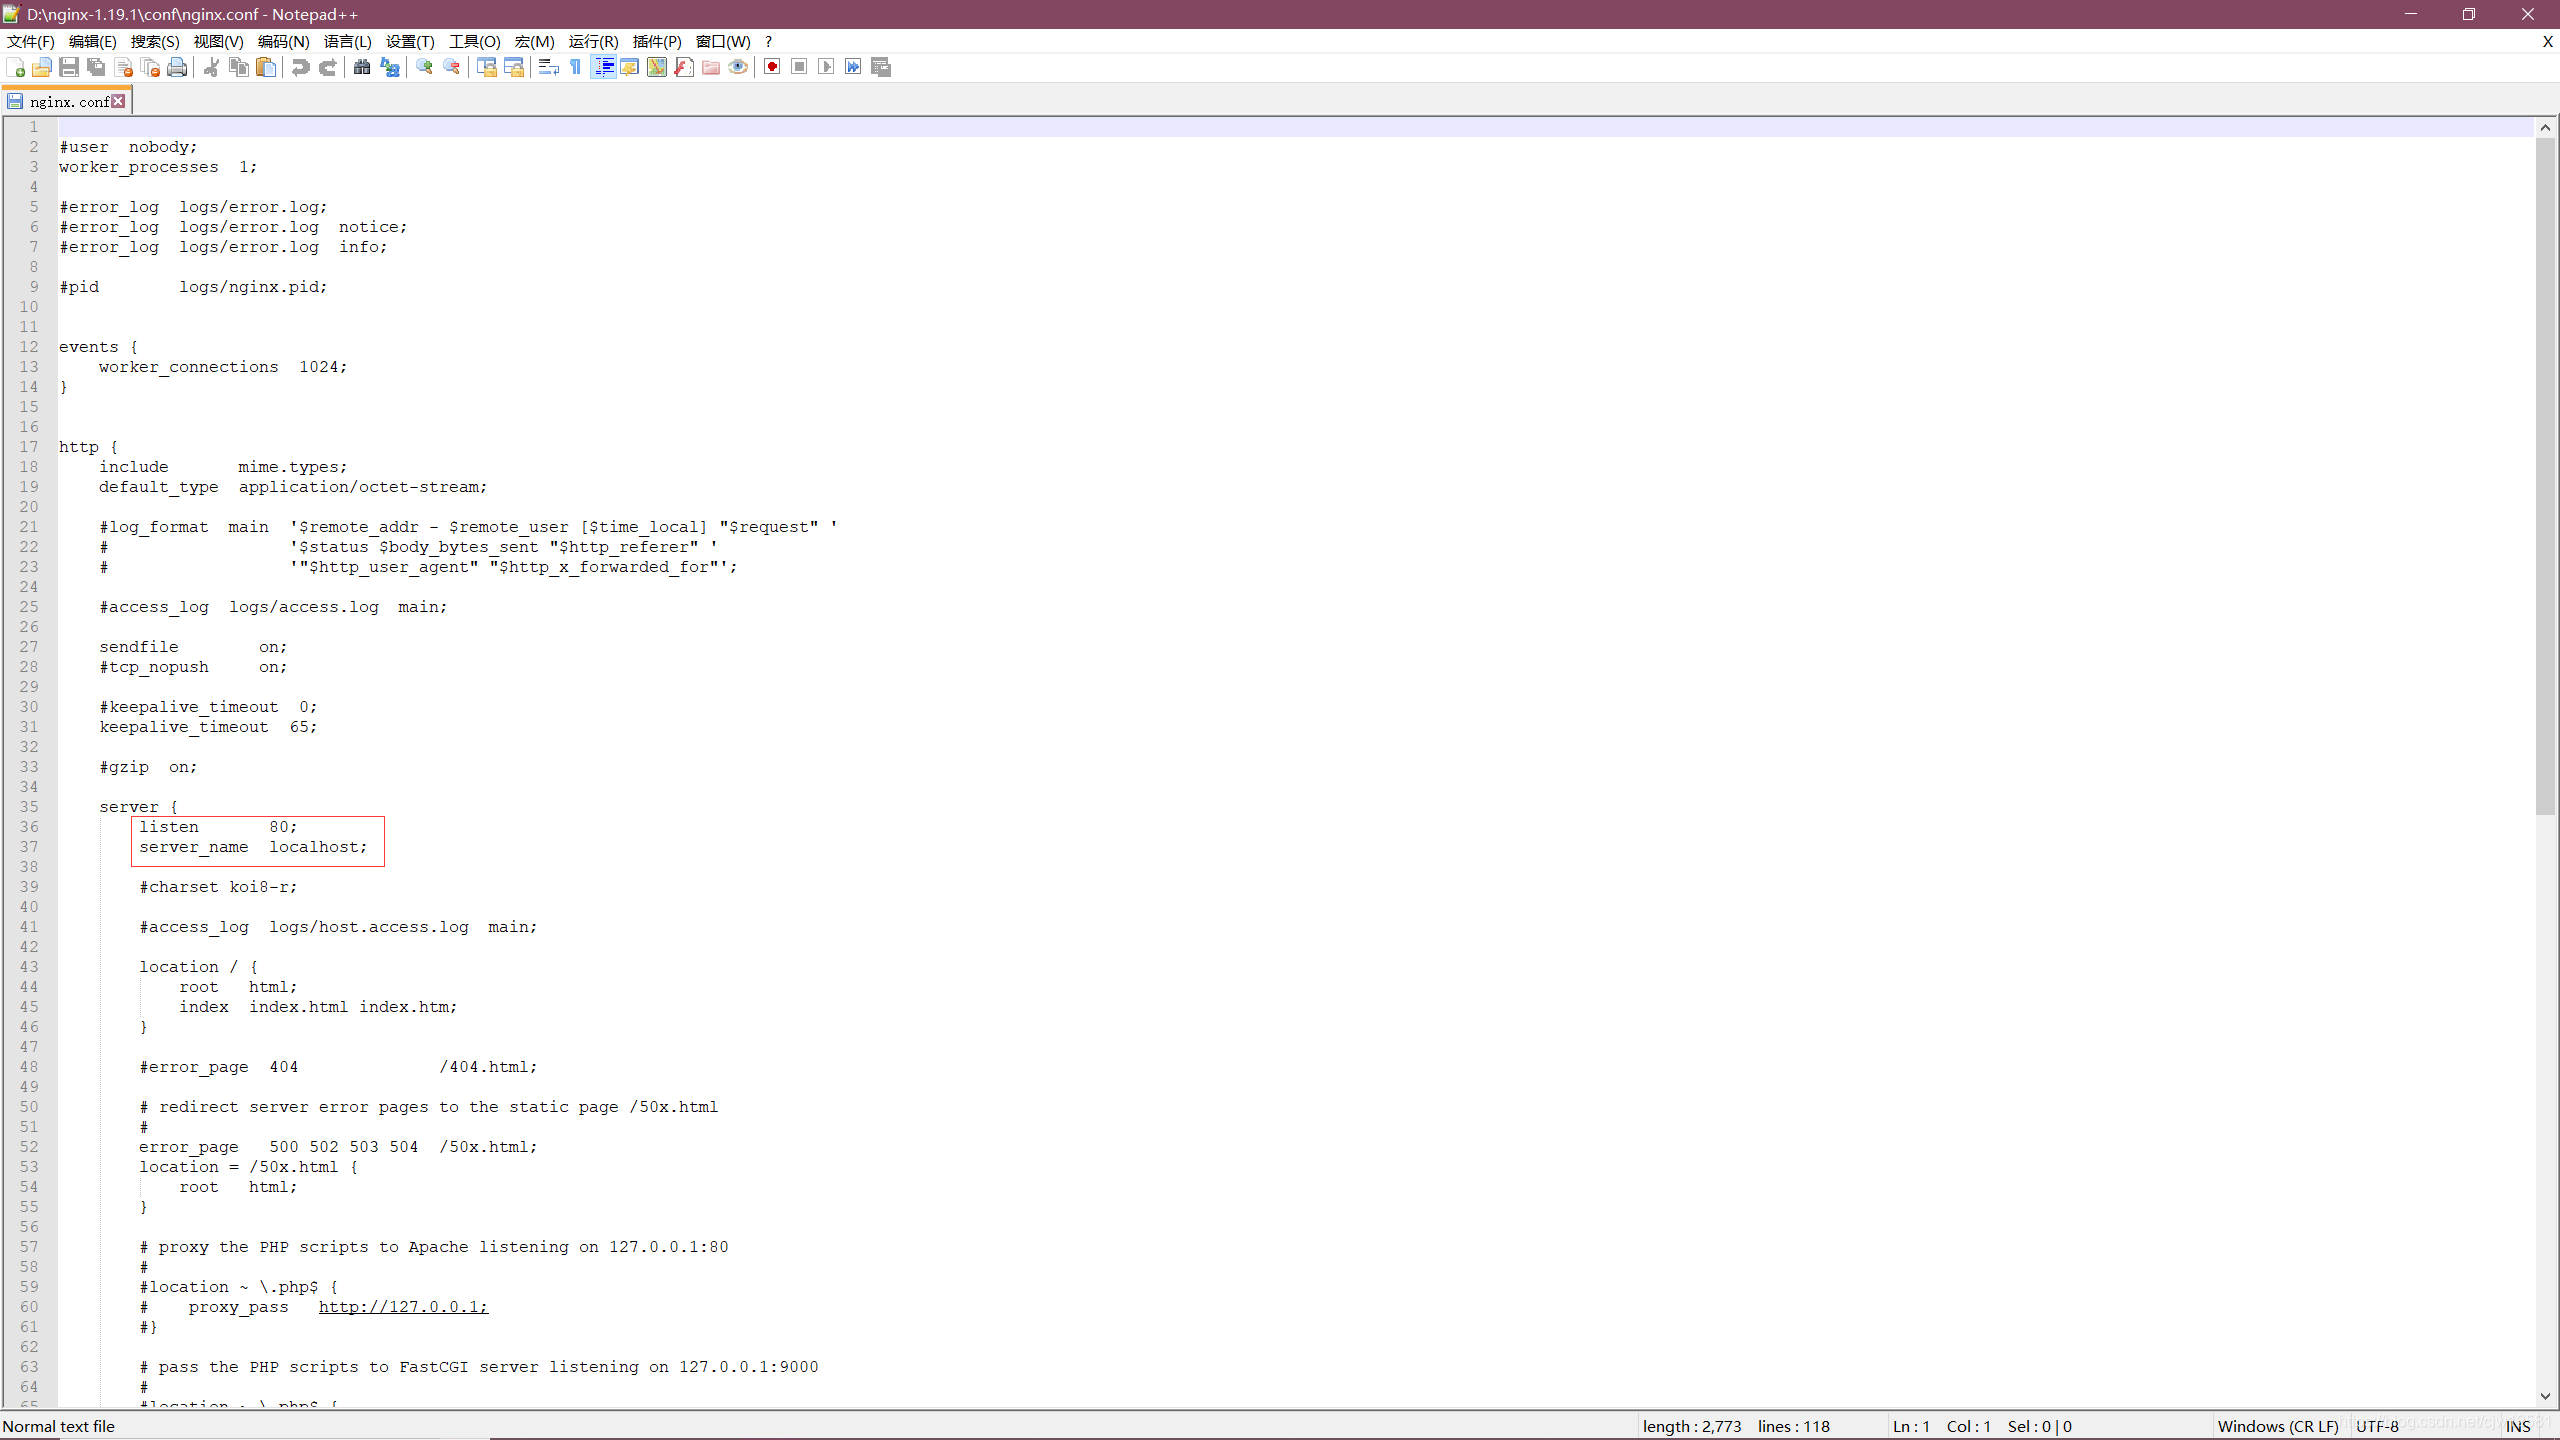
Task: Click the scrollbar down arrow
Action: pyautogui.click(x=2545, y=1396)
